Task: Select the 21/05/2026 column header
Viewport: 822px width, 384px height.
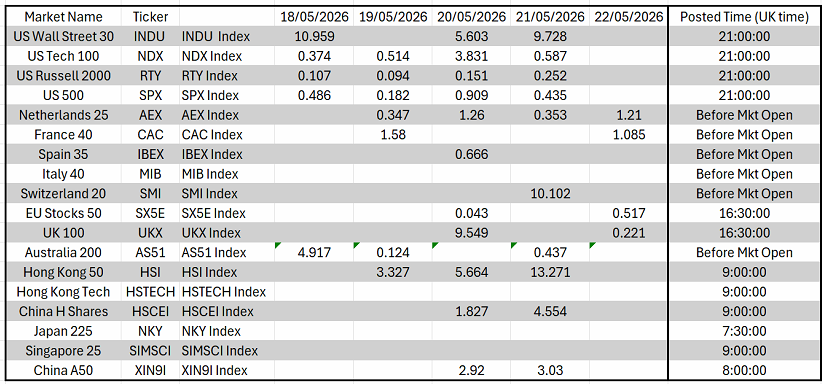Action: (550, 17)
